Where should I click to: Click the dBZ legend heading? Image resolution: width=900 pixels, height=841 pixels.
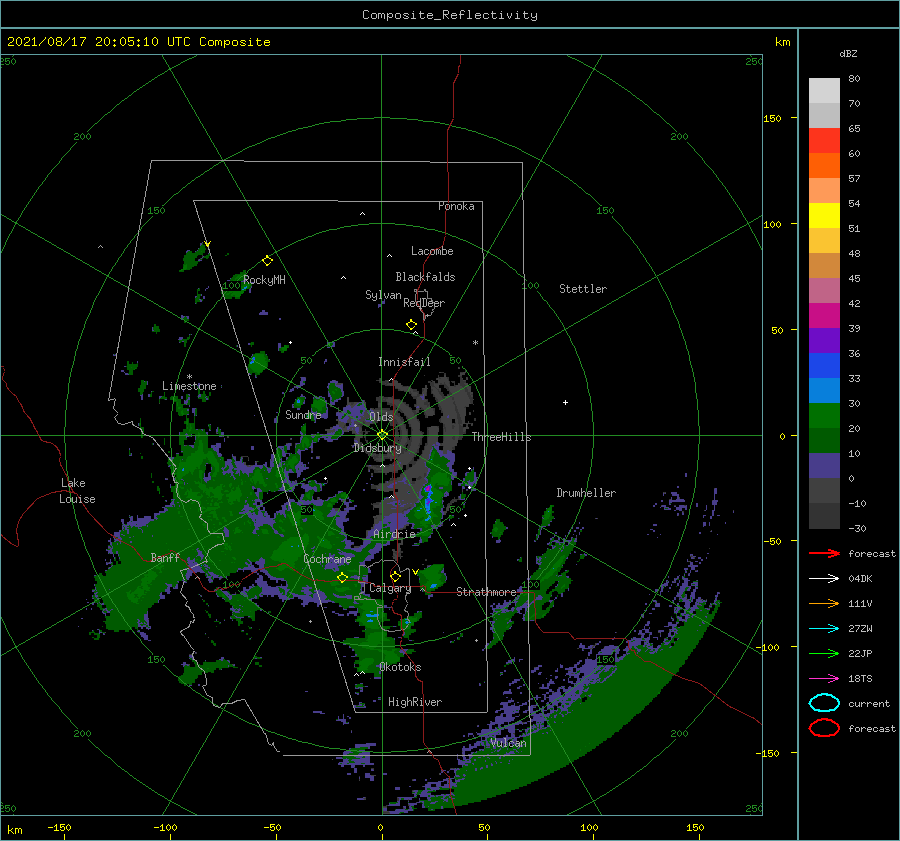[x=848, y=53]
